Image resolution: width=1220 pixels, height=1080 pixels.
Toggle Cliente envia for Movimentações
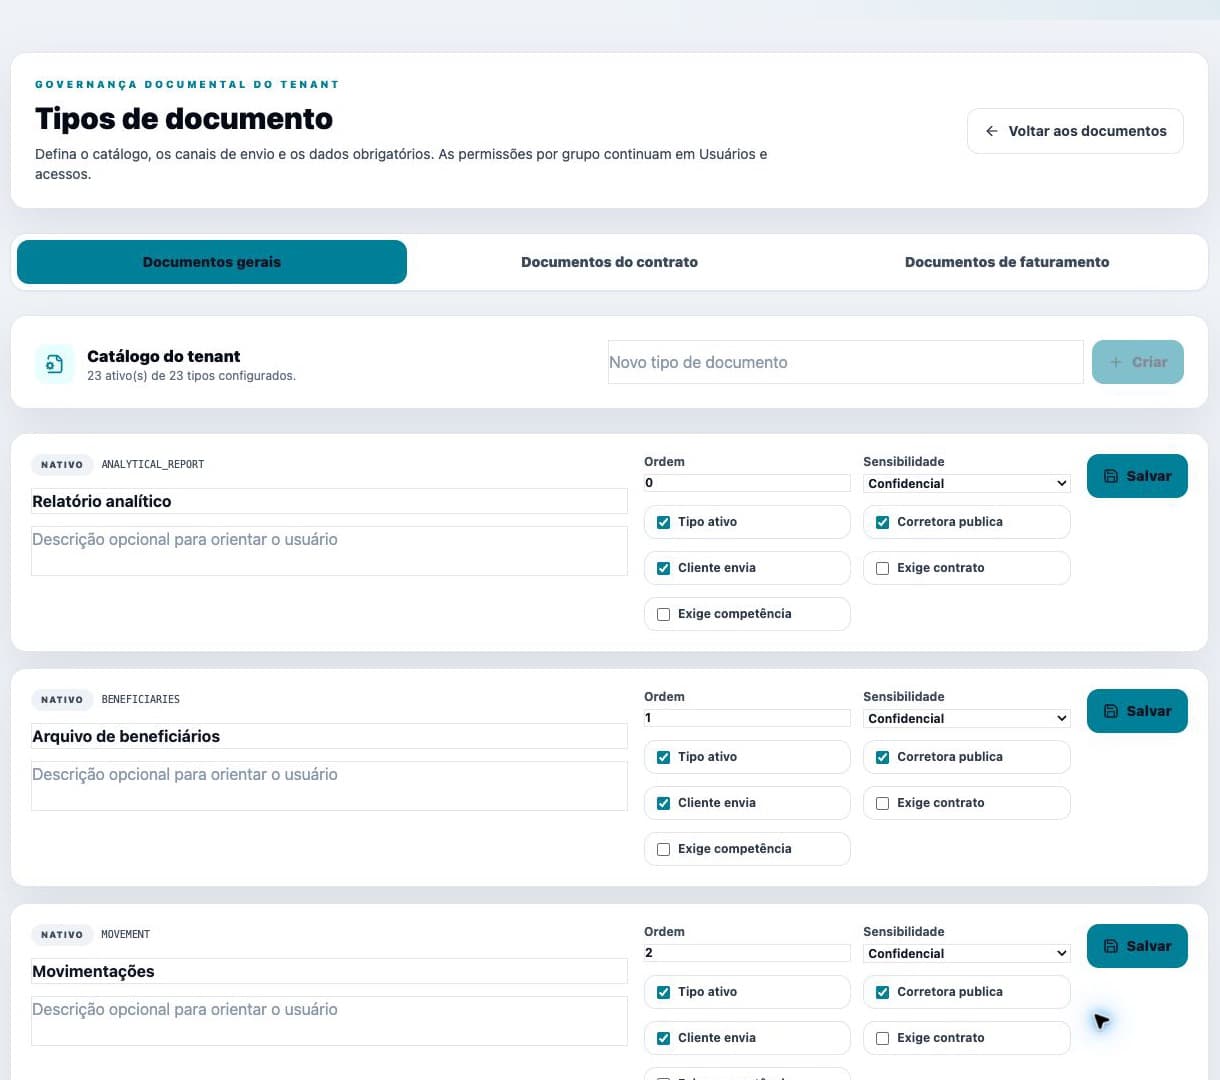coord(663,1038)
